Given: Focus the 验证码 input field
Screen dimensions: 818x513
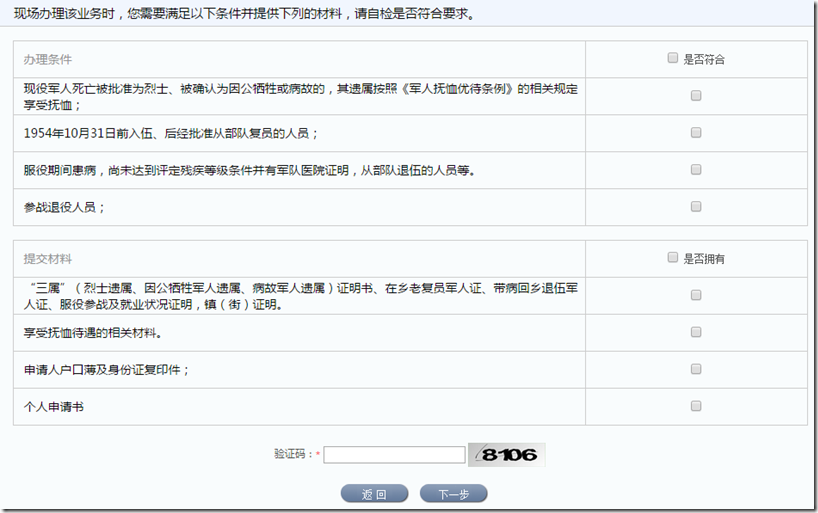Looking at the screenshot, I should 394,455.
